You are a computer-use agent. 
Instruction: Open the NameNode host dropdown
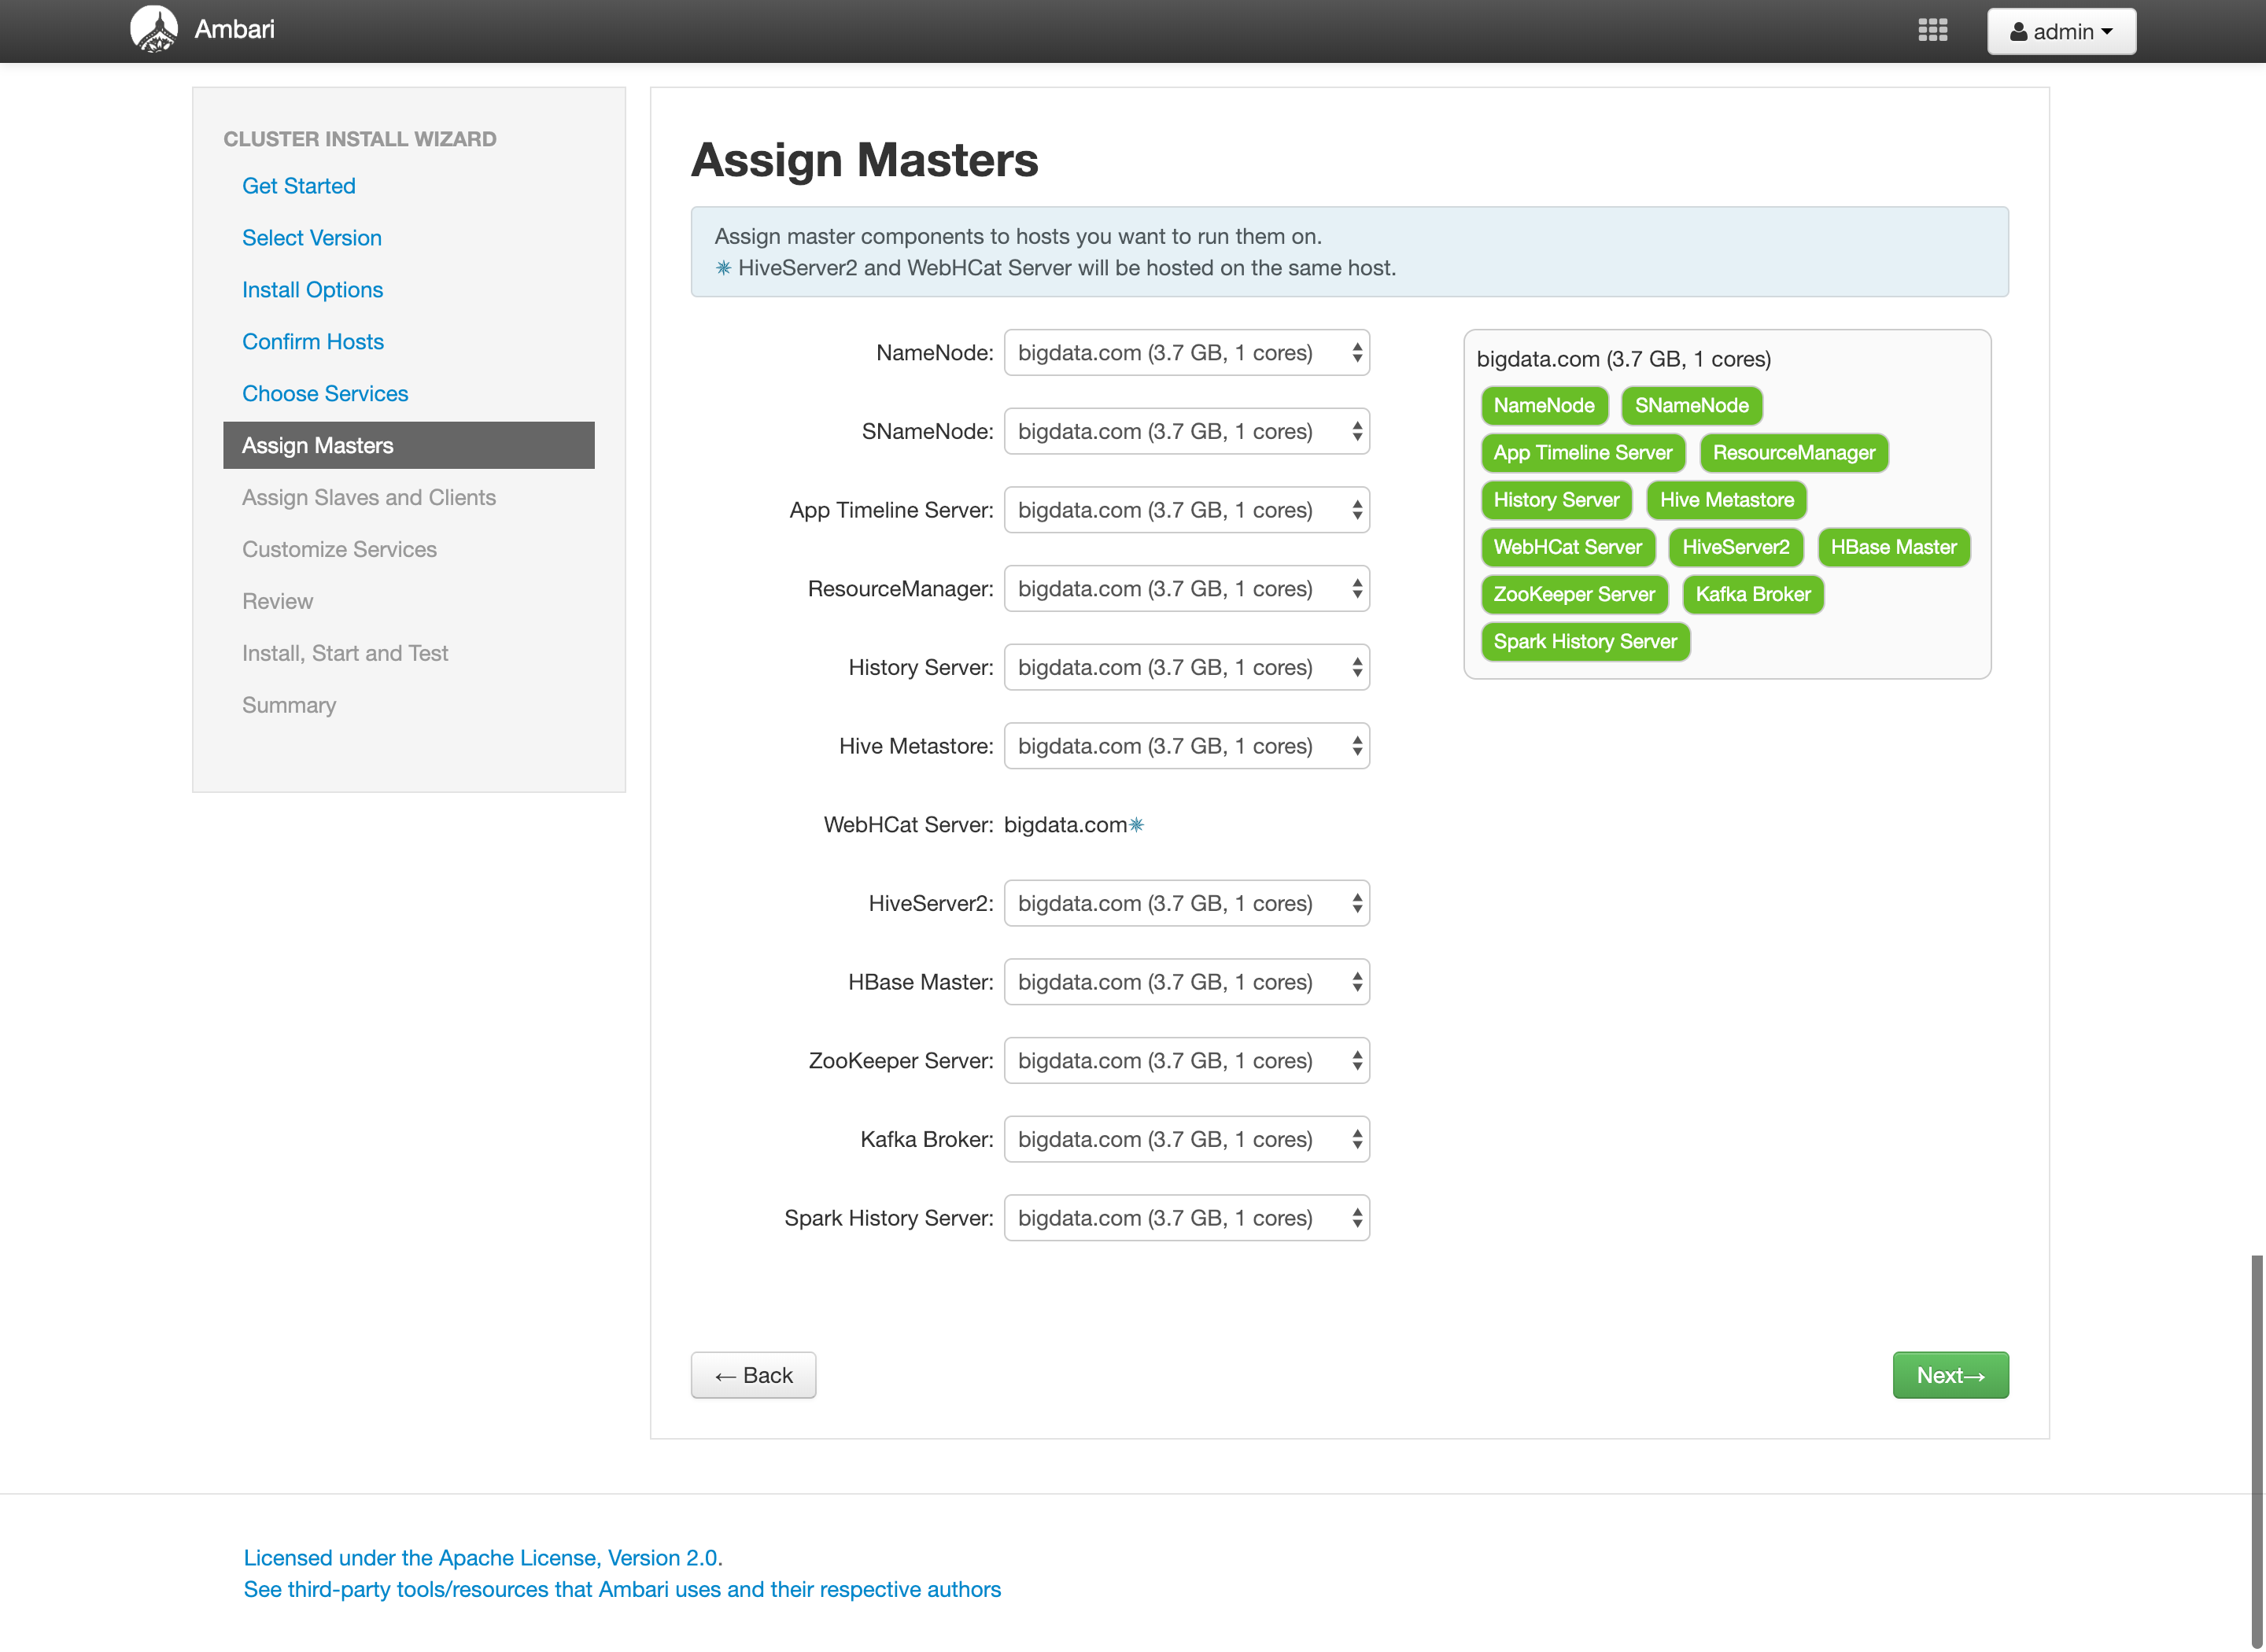1185,352
